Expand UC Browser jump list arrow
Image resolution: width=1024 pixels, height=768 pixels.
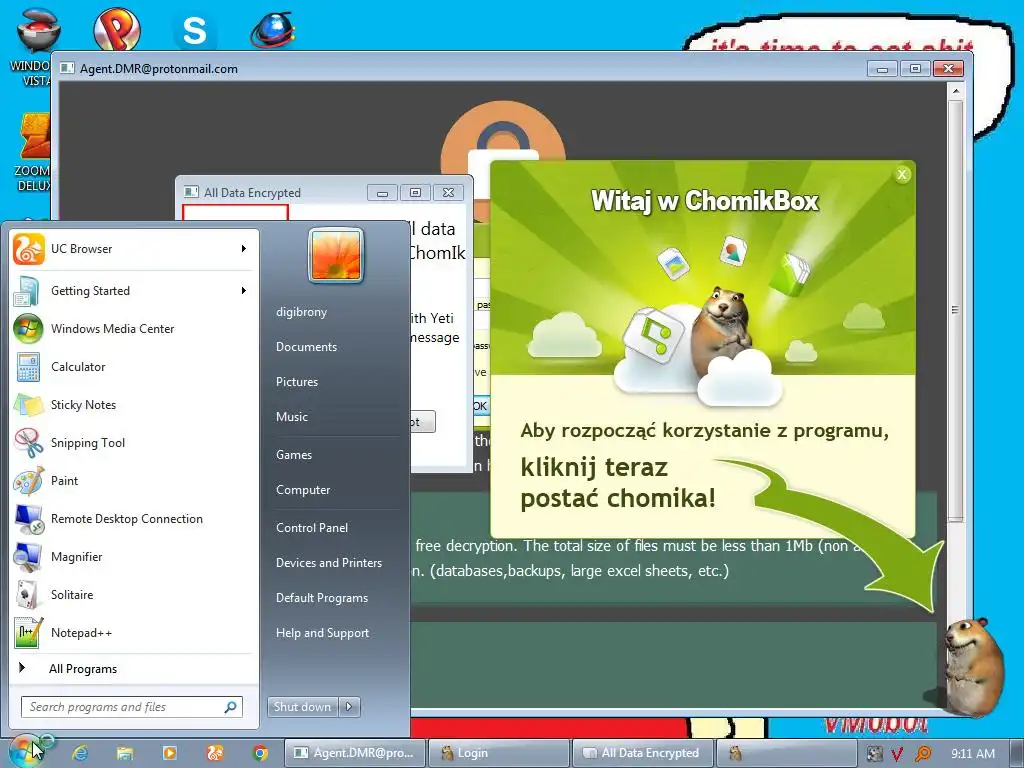244,248
